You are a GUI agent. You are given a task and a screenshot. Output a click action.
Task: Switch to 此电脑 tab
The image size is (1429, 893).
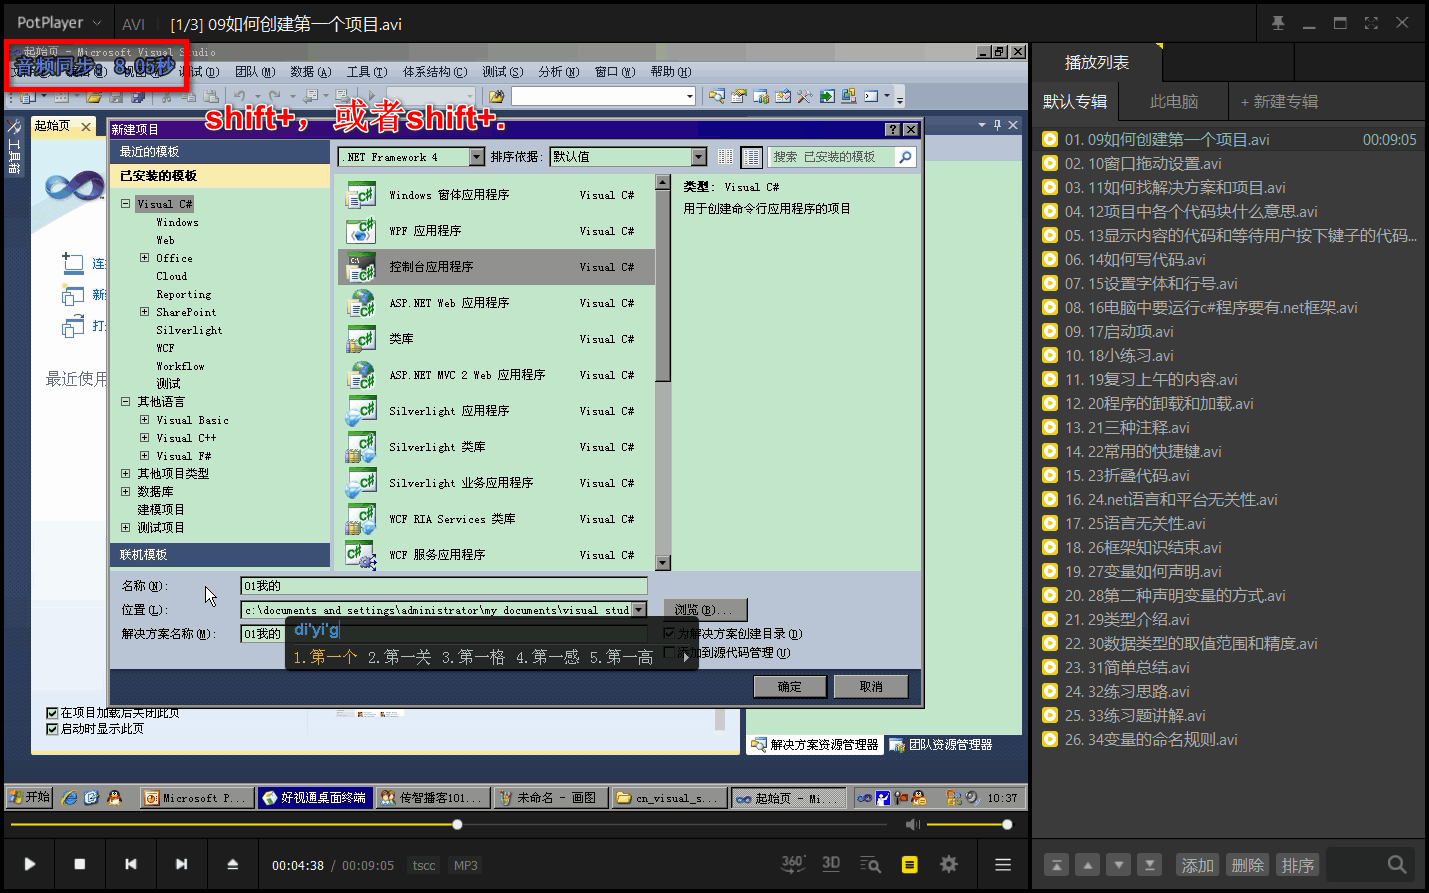[1174, 101]
